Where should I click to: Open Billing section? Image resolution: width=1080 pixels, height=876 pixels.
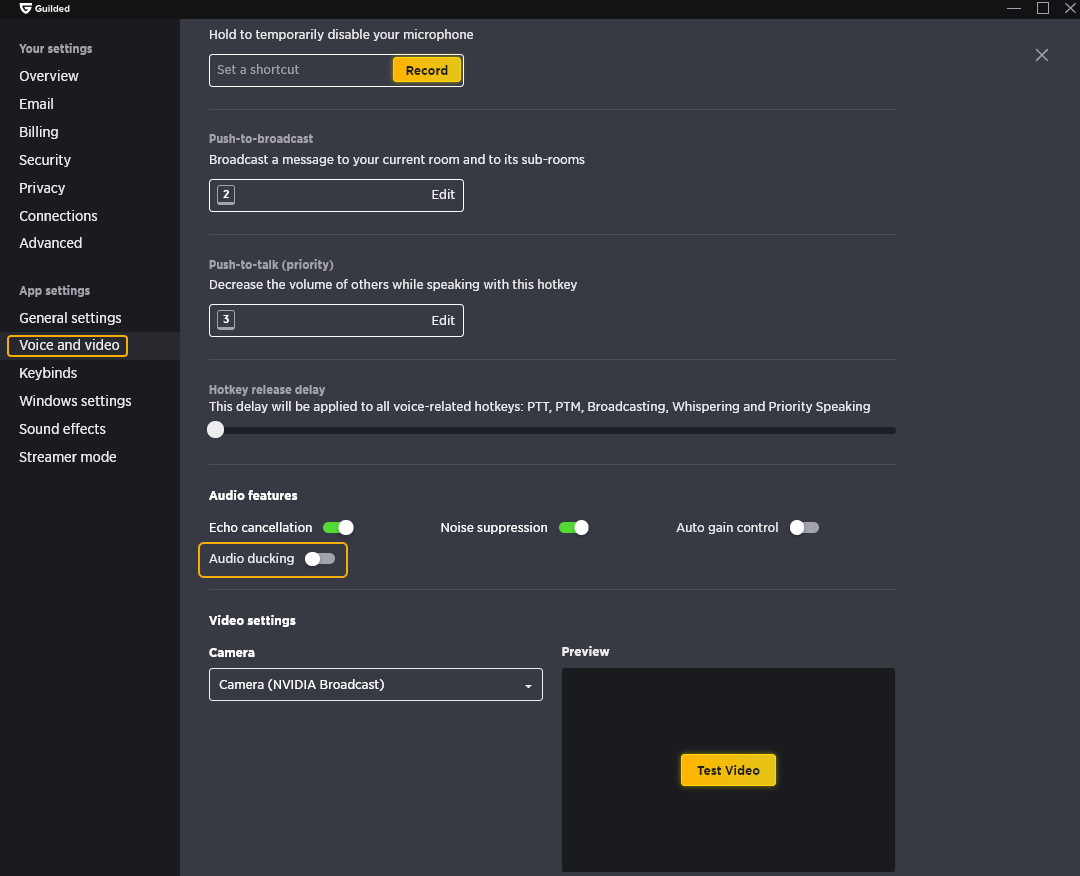click(39, 132)
